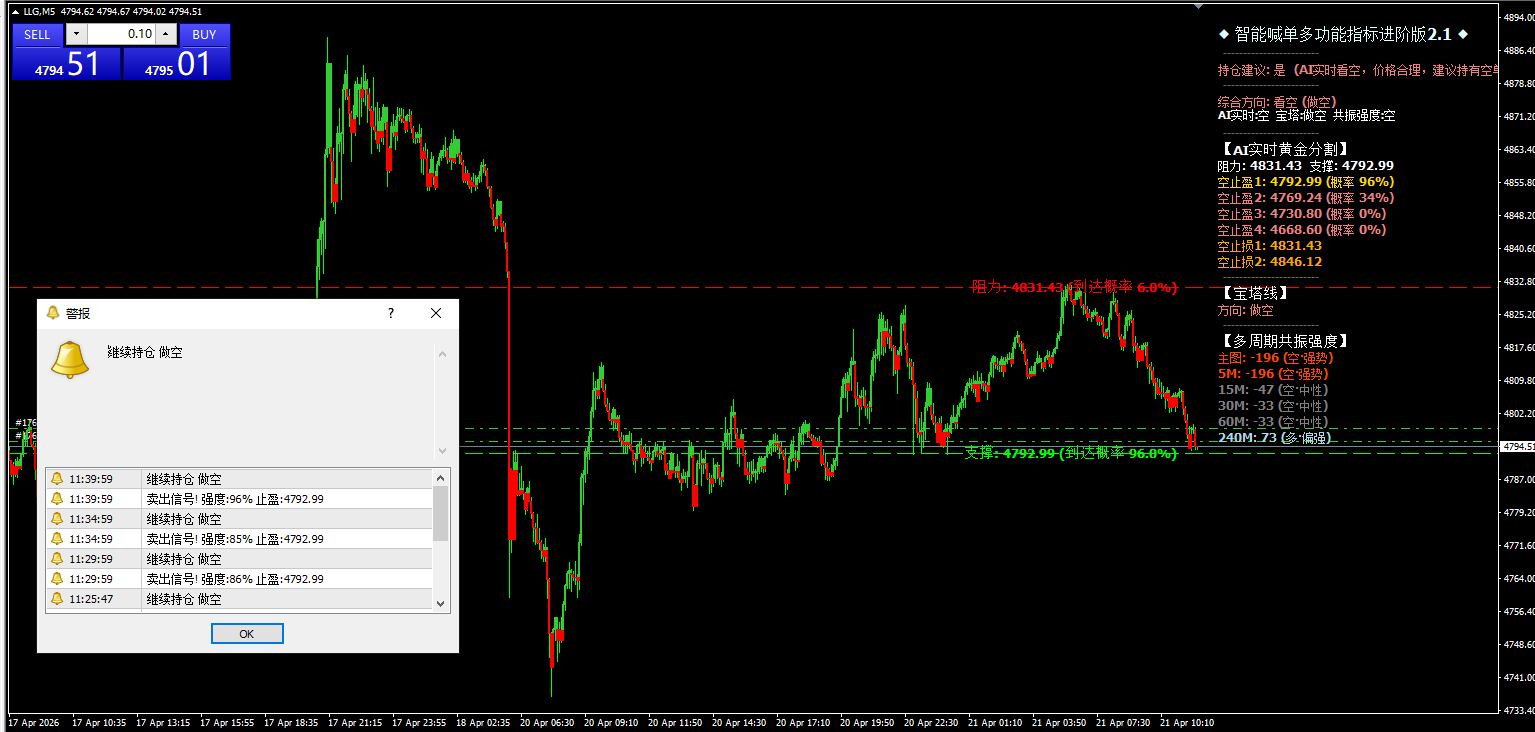Click the '主图: -196 (空·强势)' line
The width and height of the screenshot is (1535, 732).
coord(1275,357)
